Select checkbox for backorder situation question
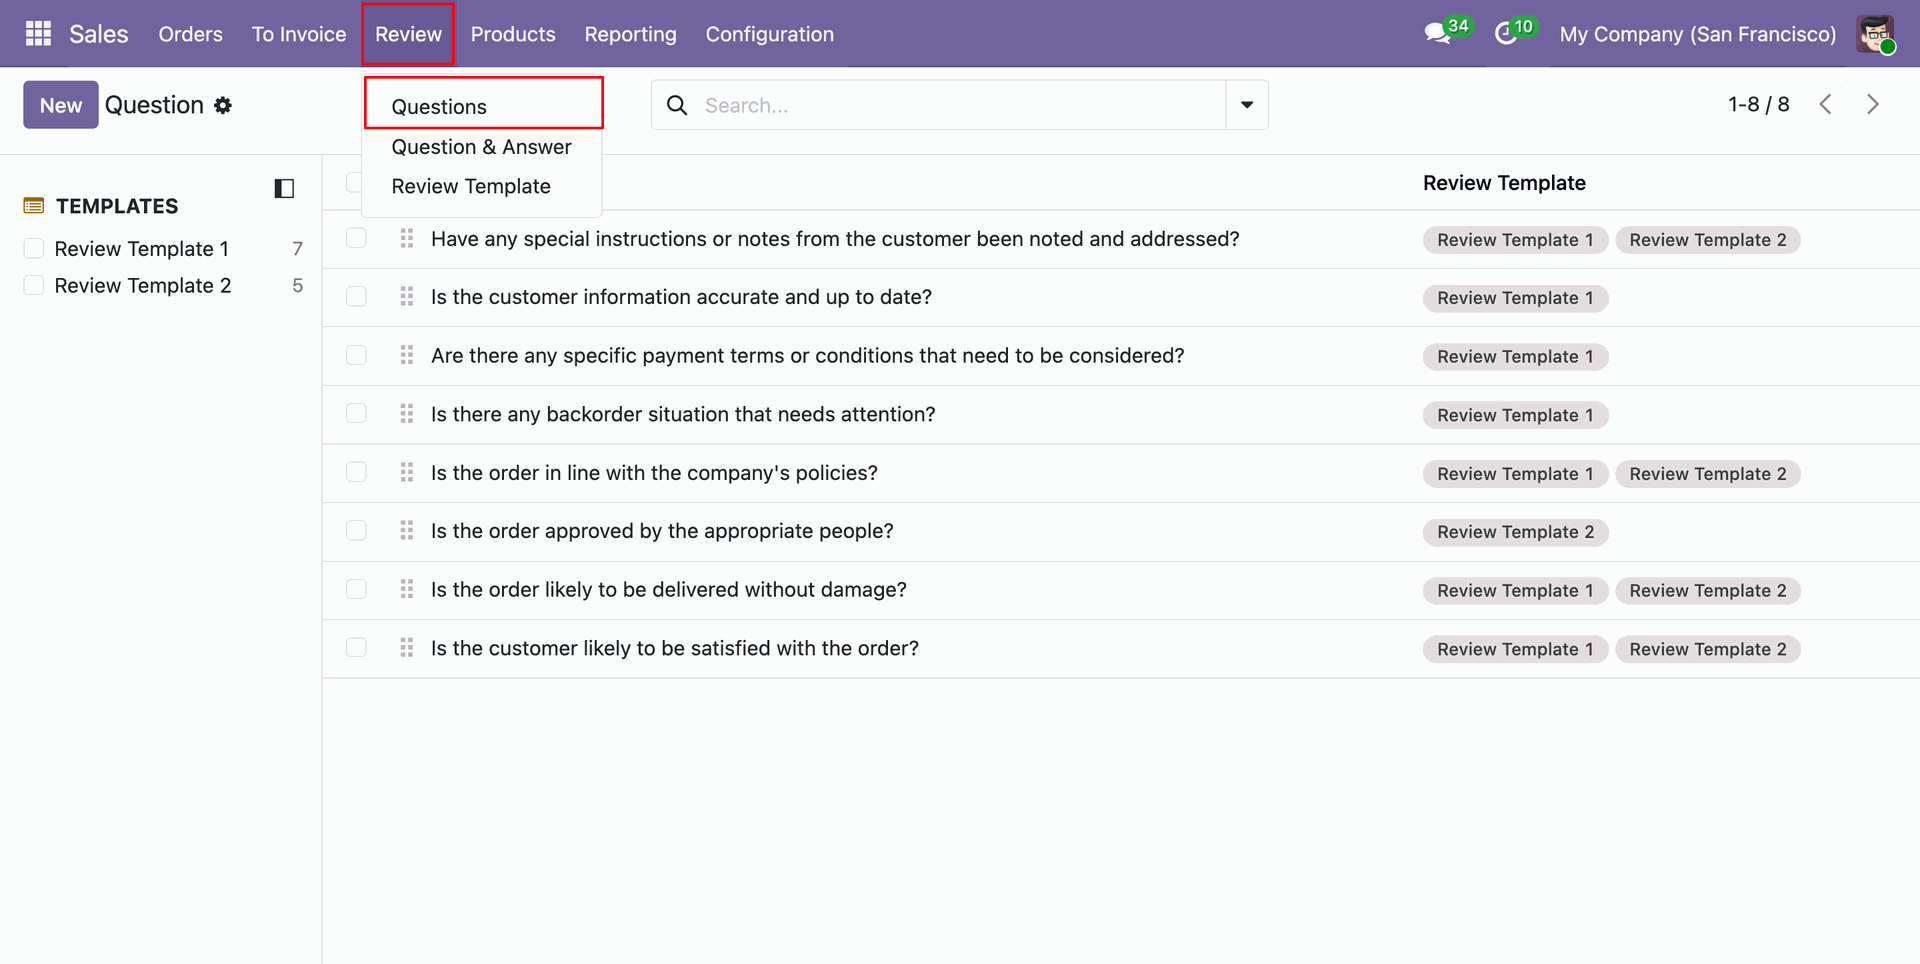Viewport: 1920px width, 964px height. click(x=356, y=413)
